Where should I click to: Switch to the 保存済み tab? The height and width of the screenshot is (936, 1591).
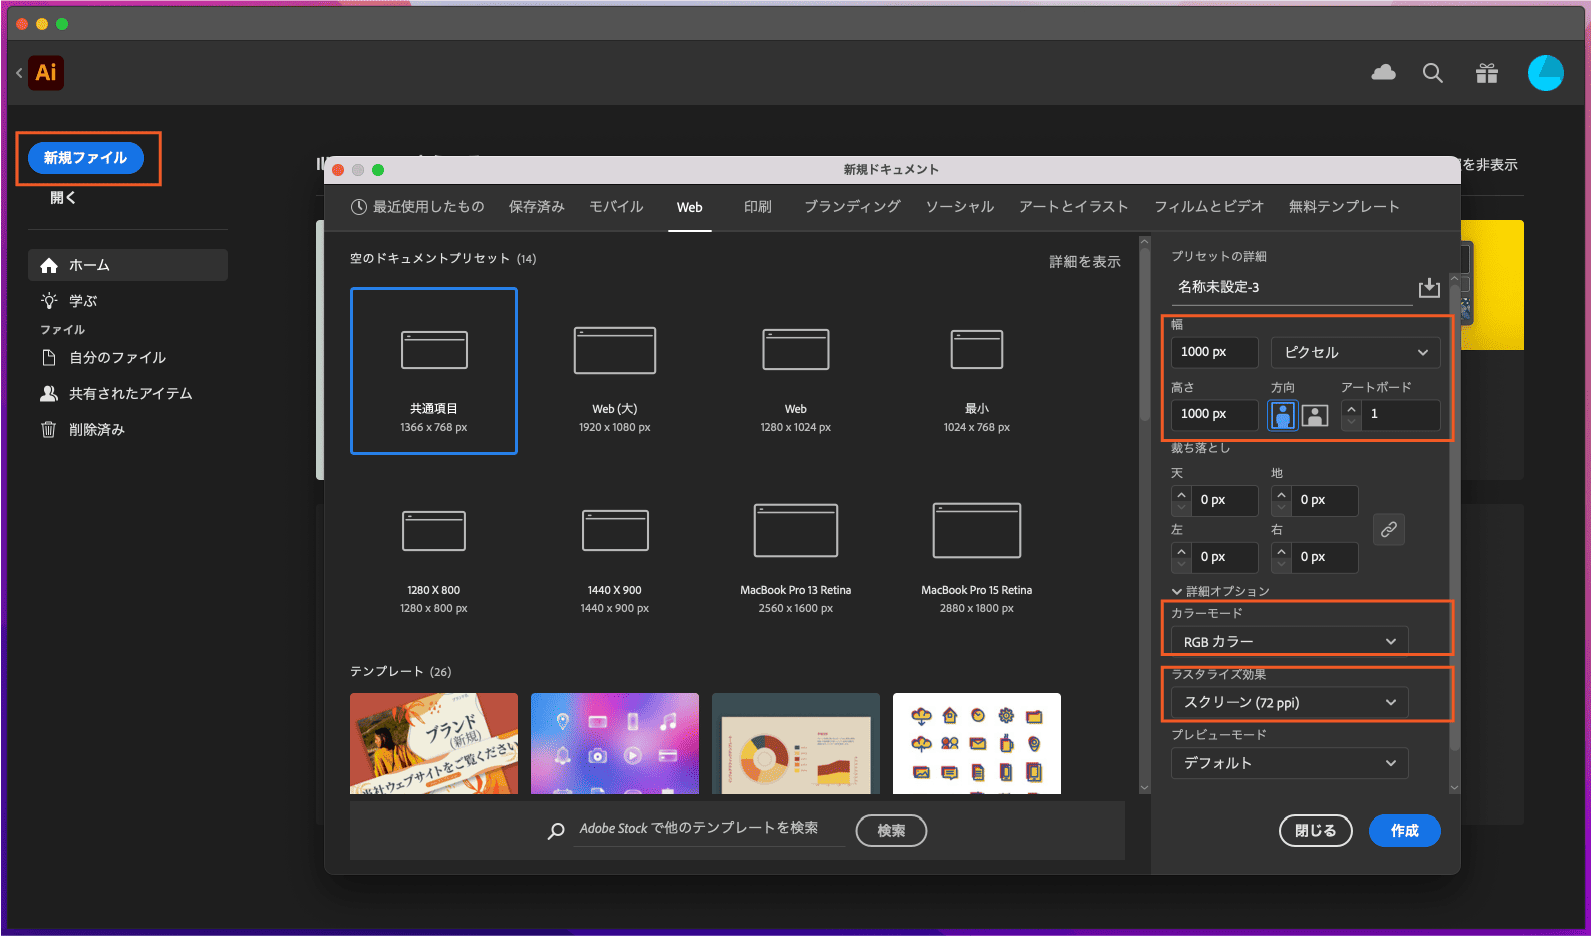(x=537, y=207)
